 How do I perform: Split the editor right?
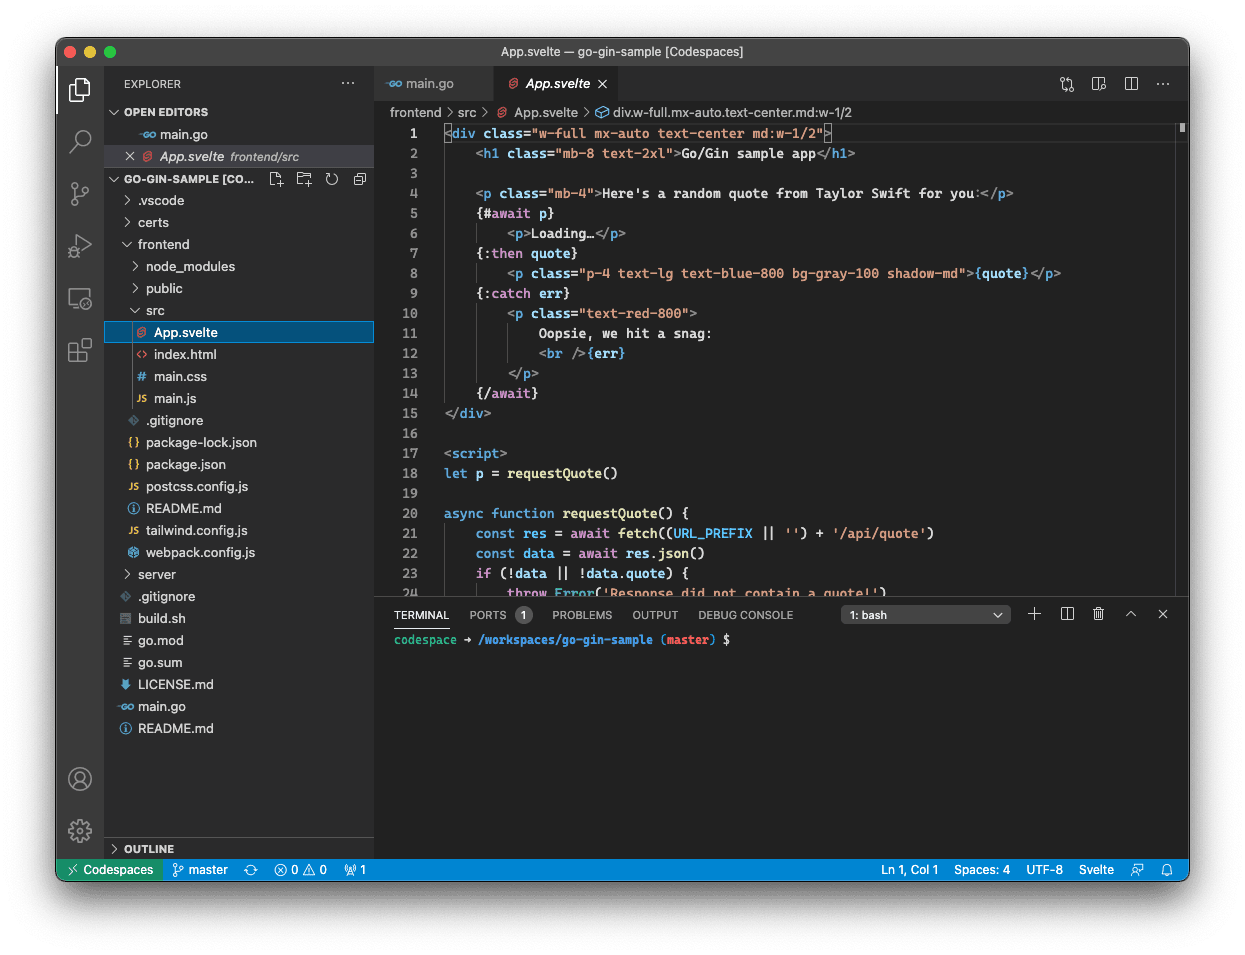coord(1131,84)
